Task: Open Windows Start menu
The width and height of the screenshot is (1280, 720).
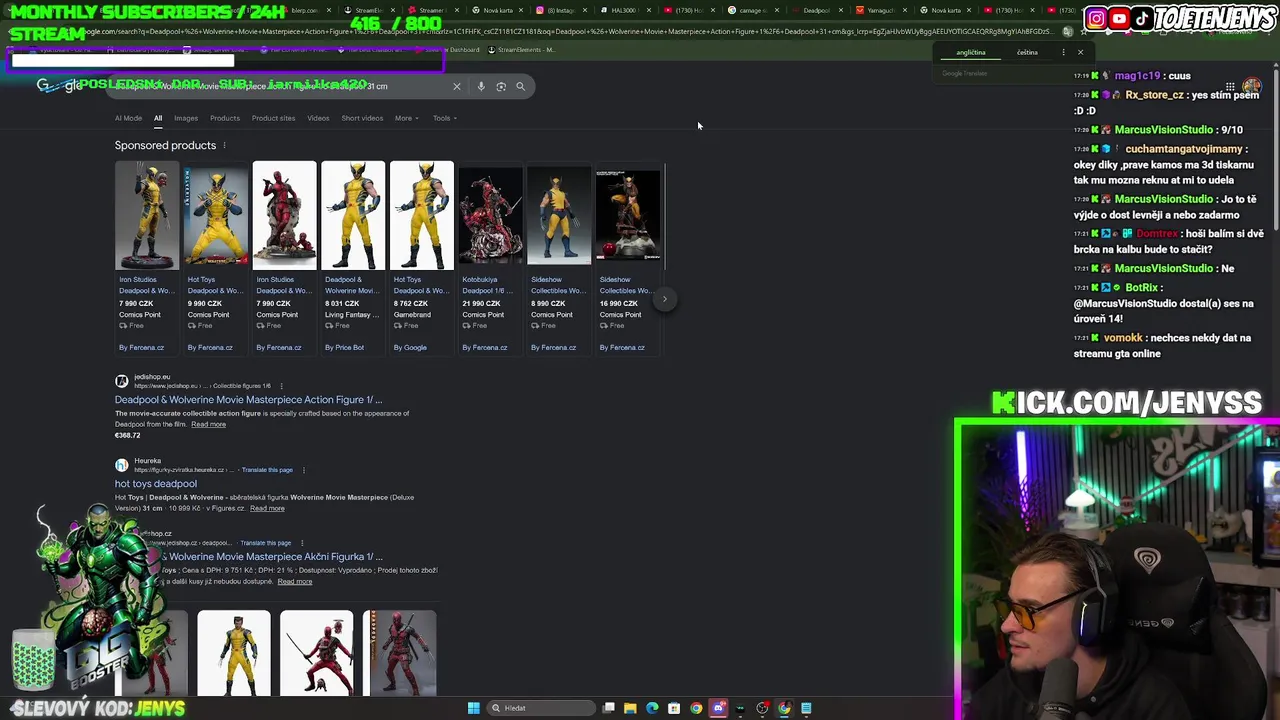Action: (x=473, y=708)
